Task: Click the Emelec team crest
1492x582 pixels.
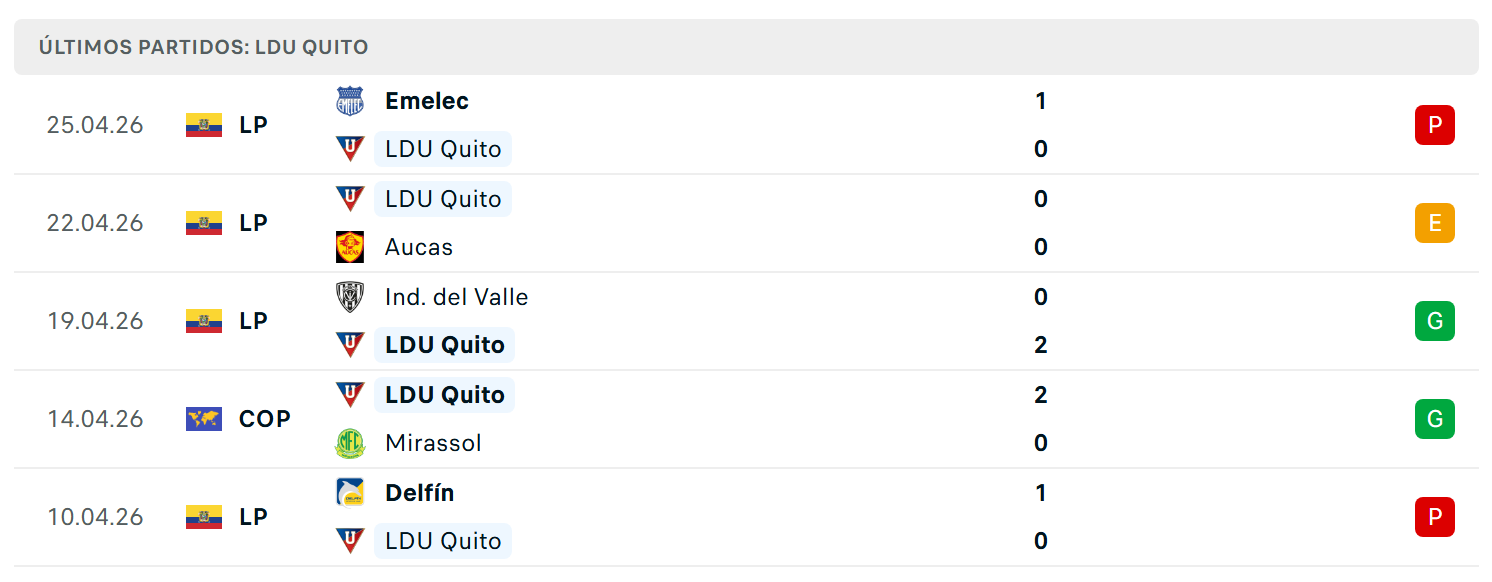Action: (350, 101)
